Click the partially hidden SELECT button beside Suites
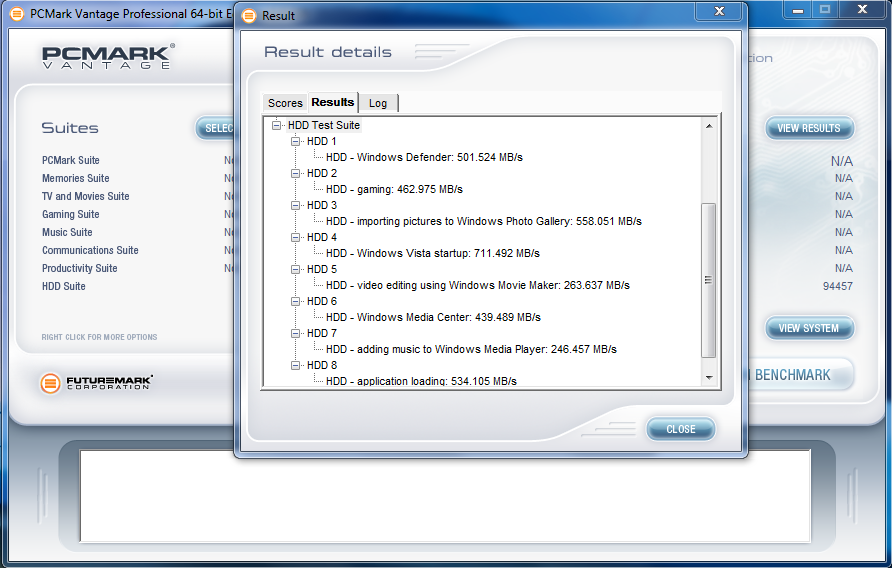Screen dimensions: 892x568 pyautogui.click(x=216, y=128)
